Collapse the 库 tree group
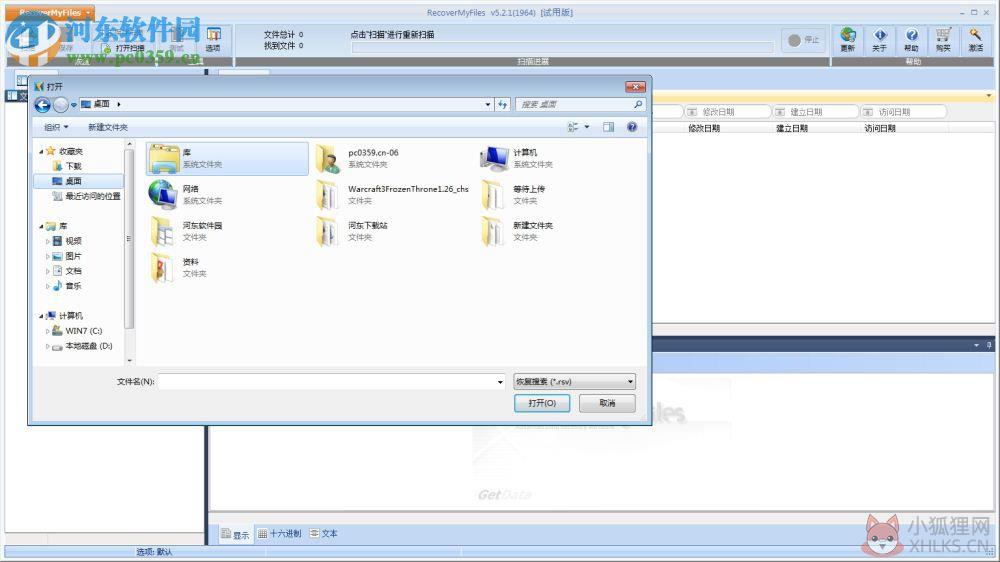 click(41, 226)
